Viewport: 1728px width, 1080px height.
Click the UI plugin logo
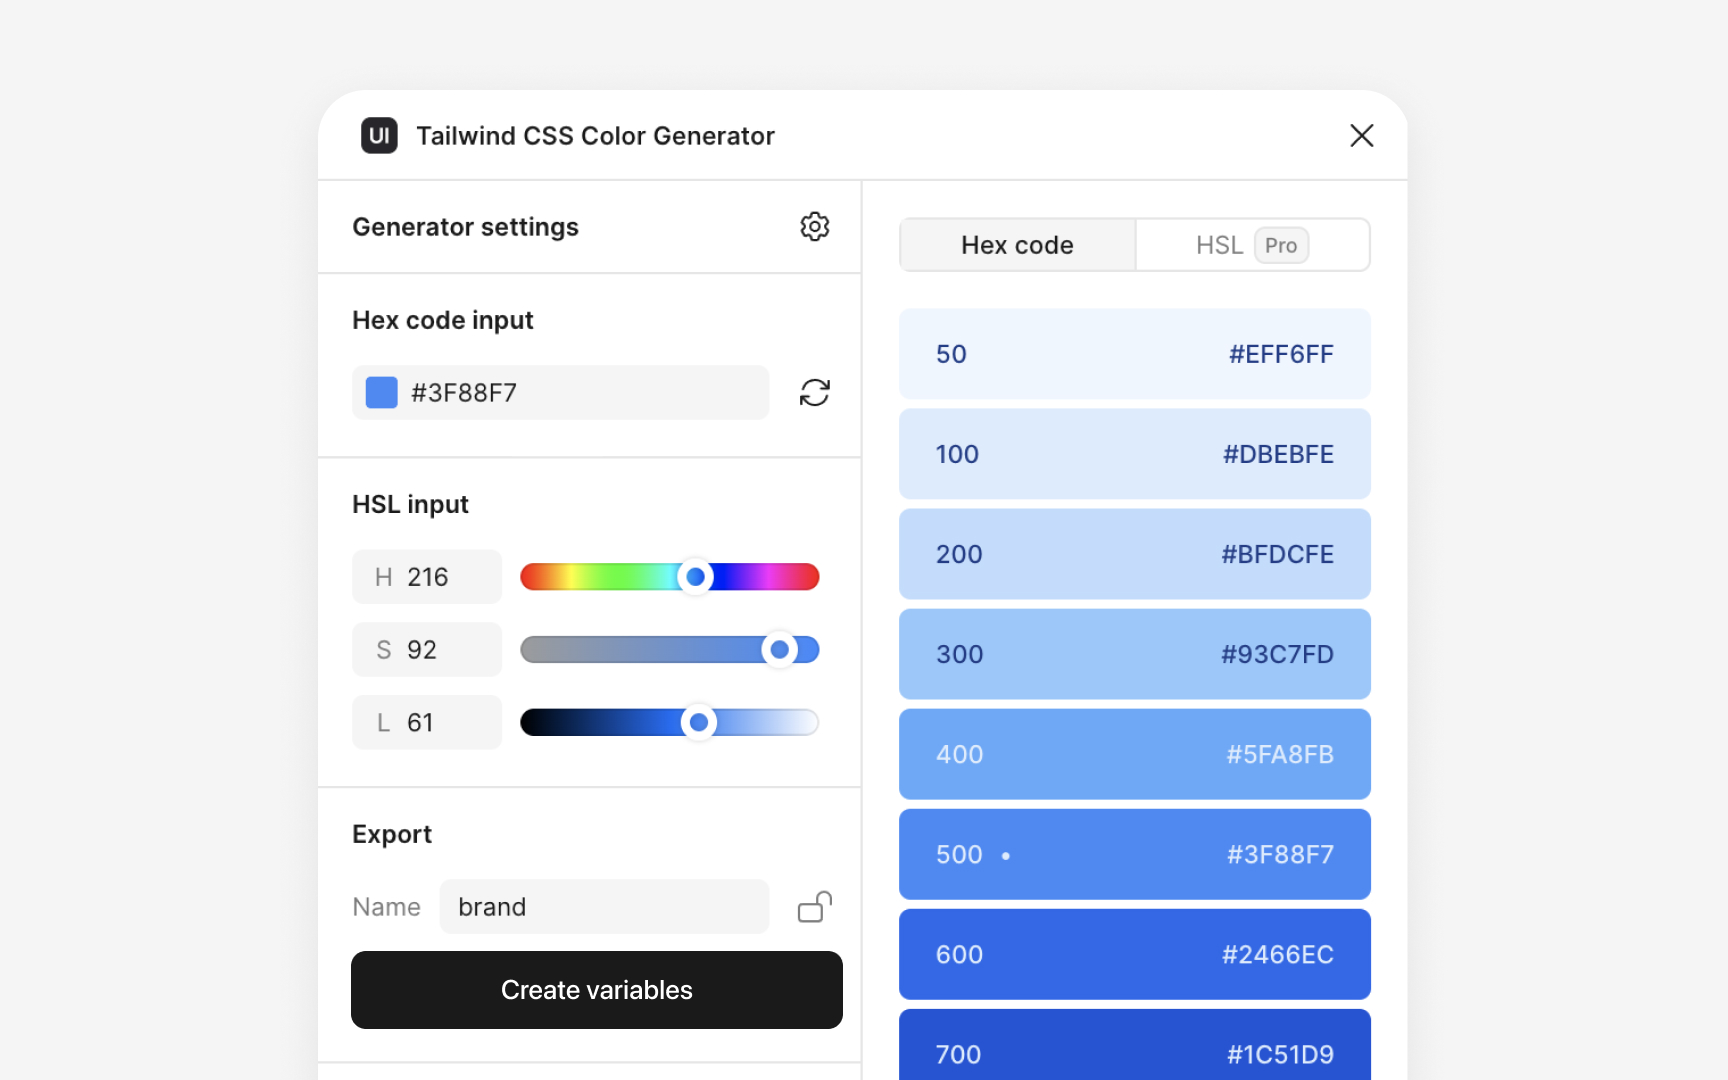click(x=378, y=135)
